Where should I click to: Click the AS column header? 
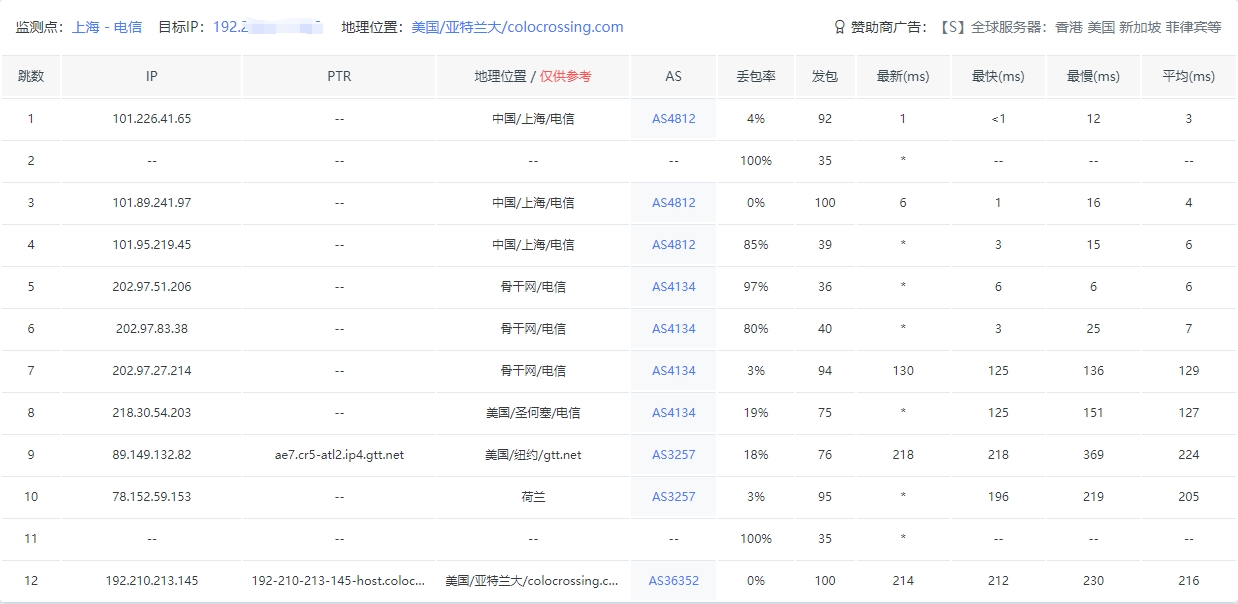pos(673,76)
